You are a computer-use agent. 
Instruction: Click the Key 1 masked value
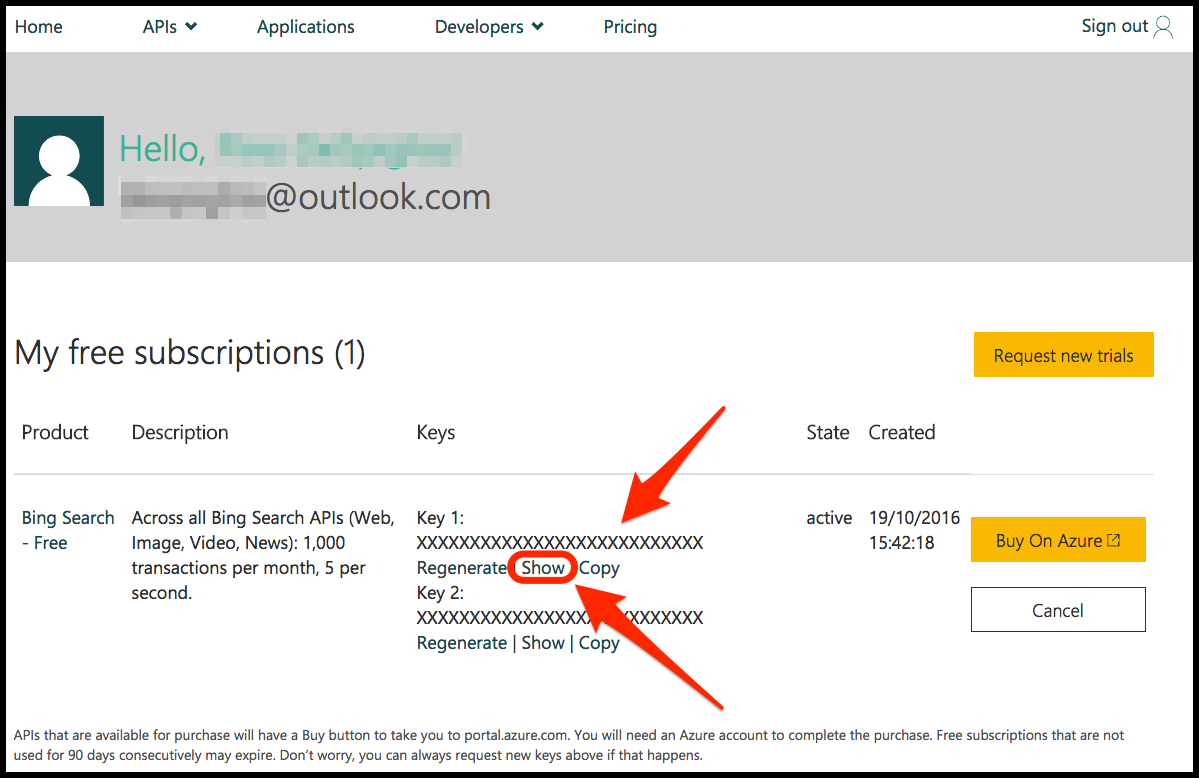tap(560, 542)
